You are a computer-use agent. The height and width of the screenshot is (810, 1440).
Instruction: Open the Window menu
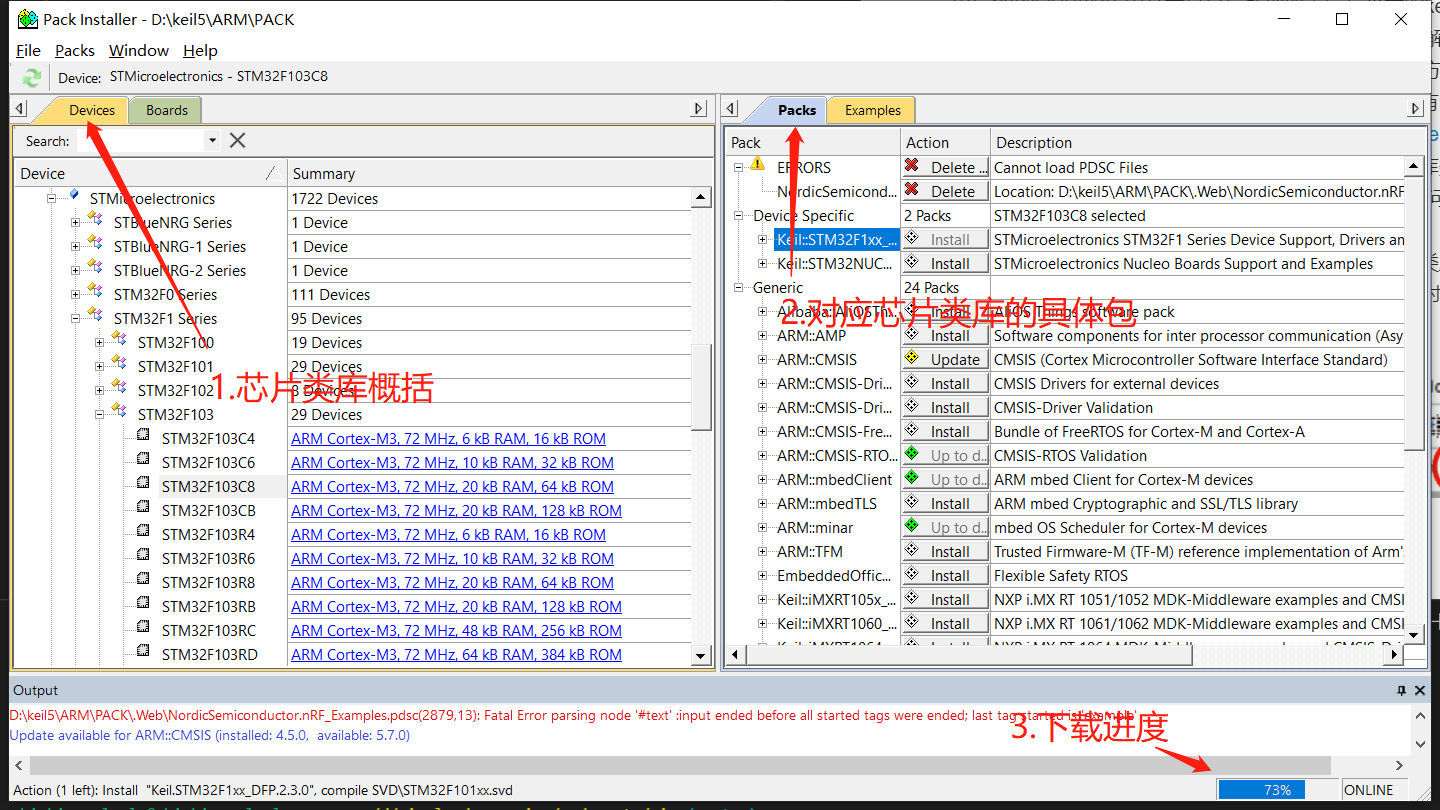tap(139, 50)
